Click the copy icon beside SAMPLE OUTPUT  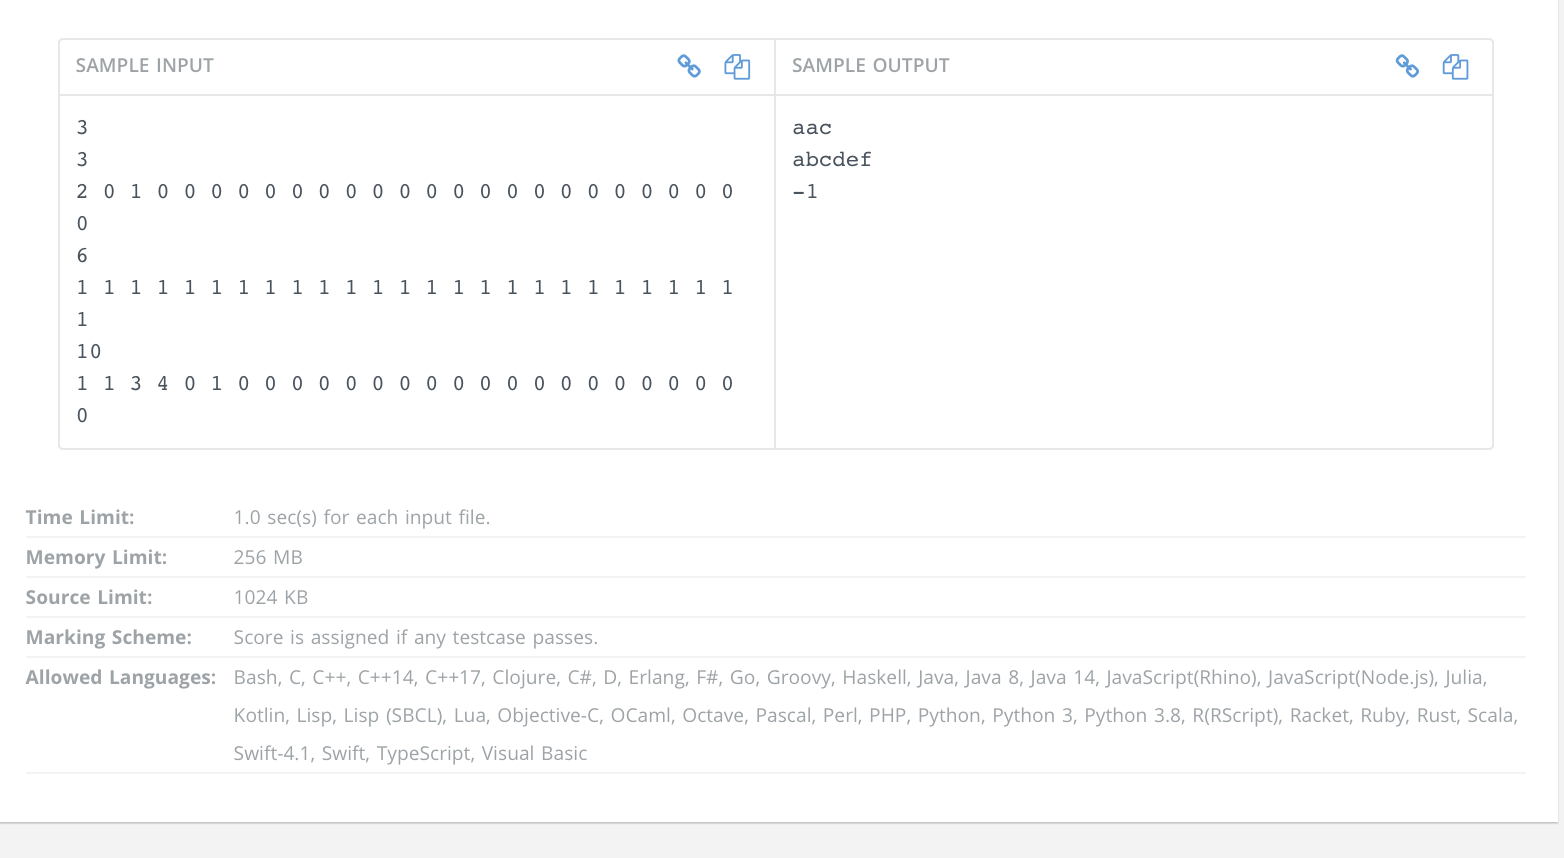coord(1455,66)
